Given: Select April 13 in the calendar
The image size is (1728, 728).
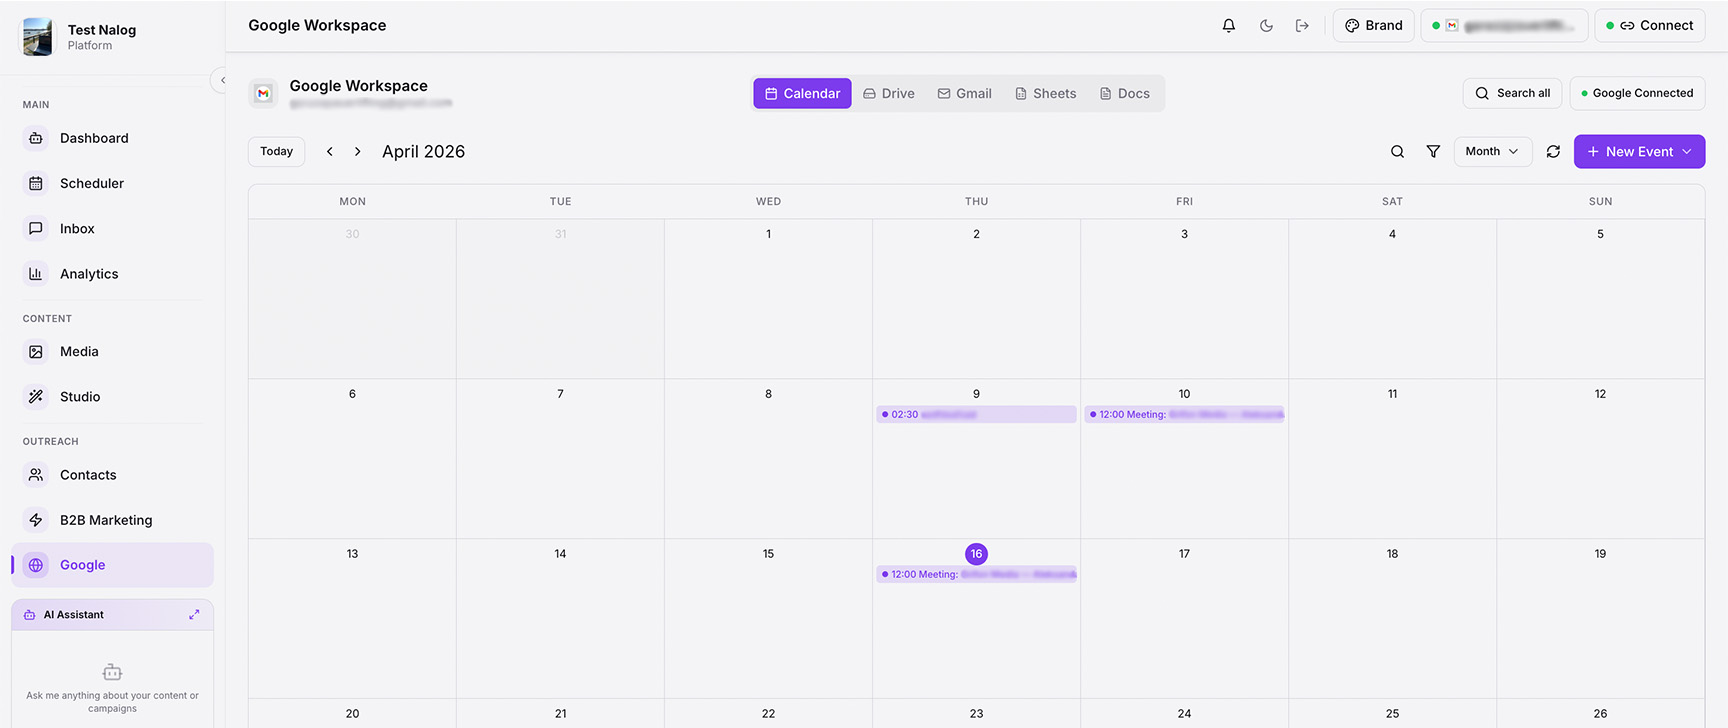Looking at the screenshot, I should 352,554.
